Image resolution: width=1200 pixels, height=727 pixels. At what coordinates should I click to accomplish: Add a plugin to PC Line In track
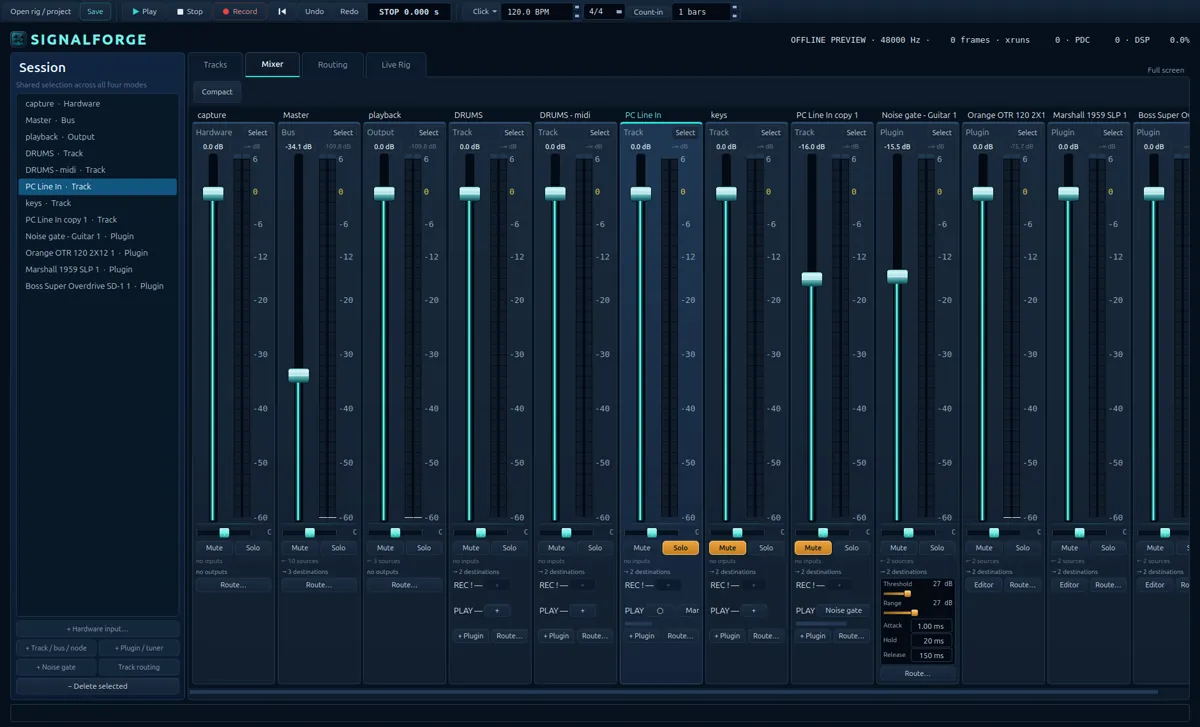point(643,636)
